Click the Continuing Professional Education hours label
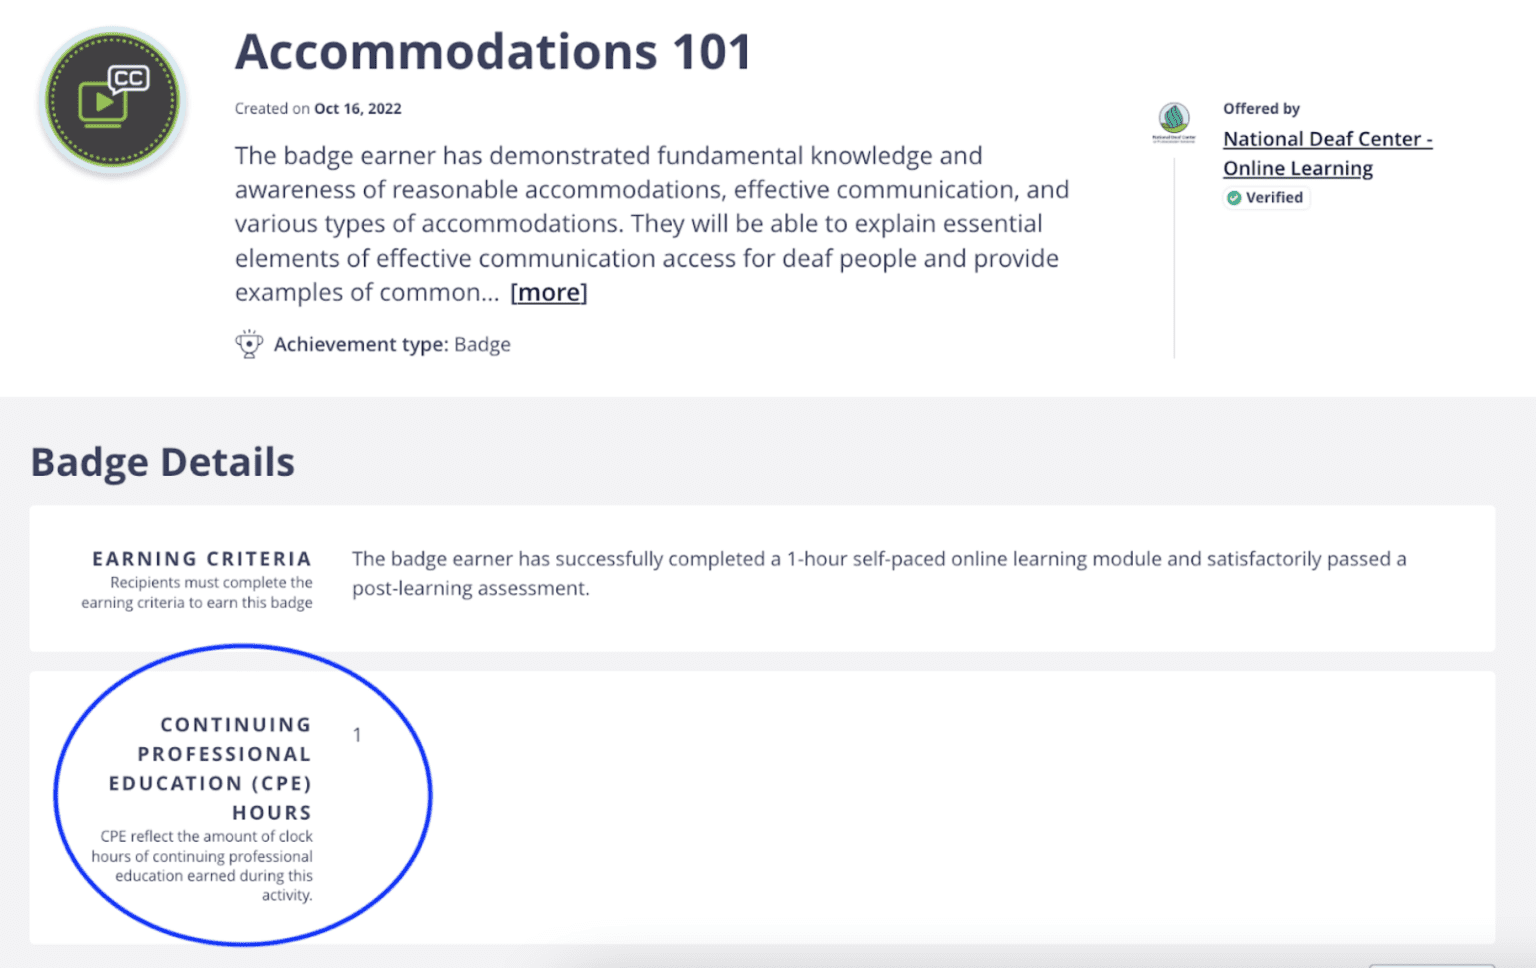 [210, 768]
